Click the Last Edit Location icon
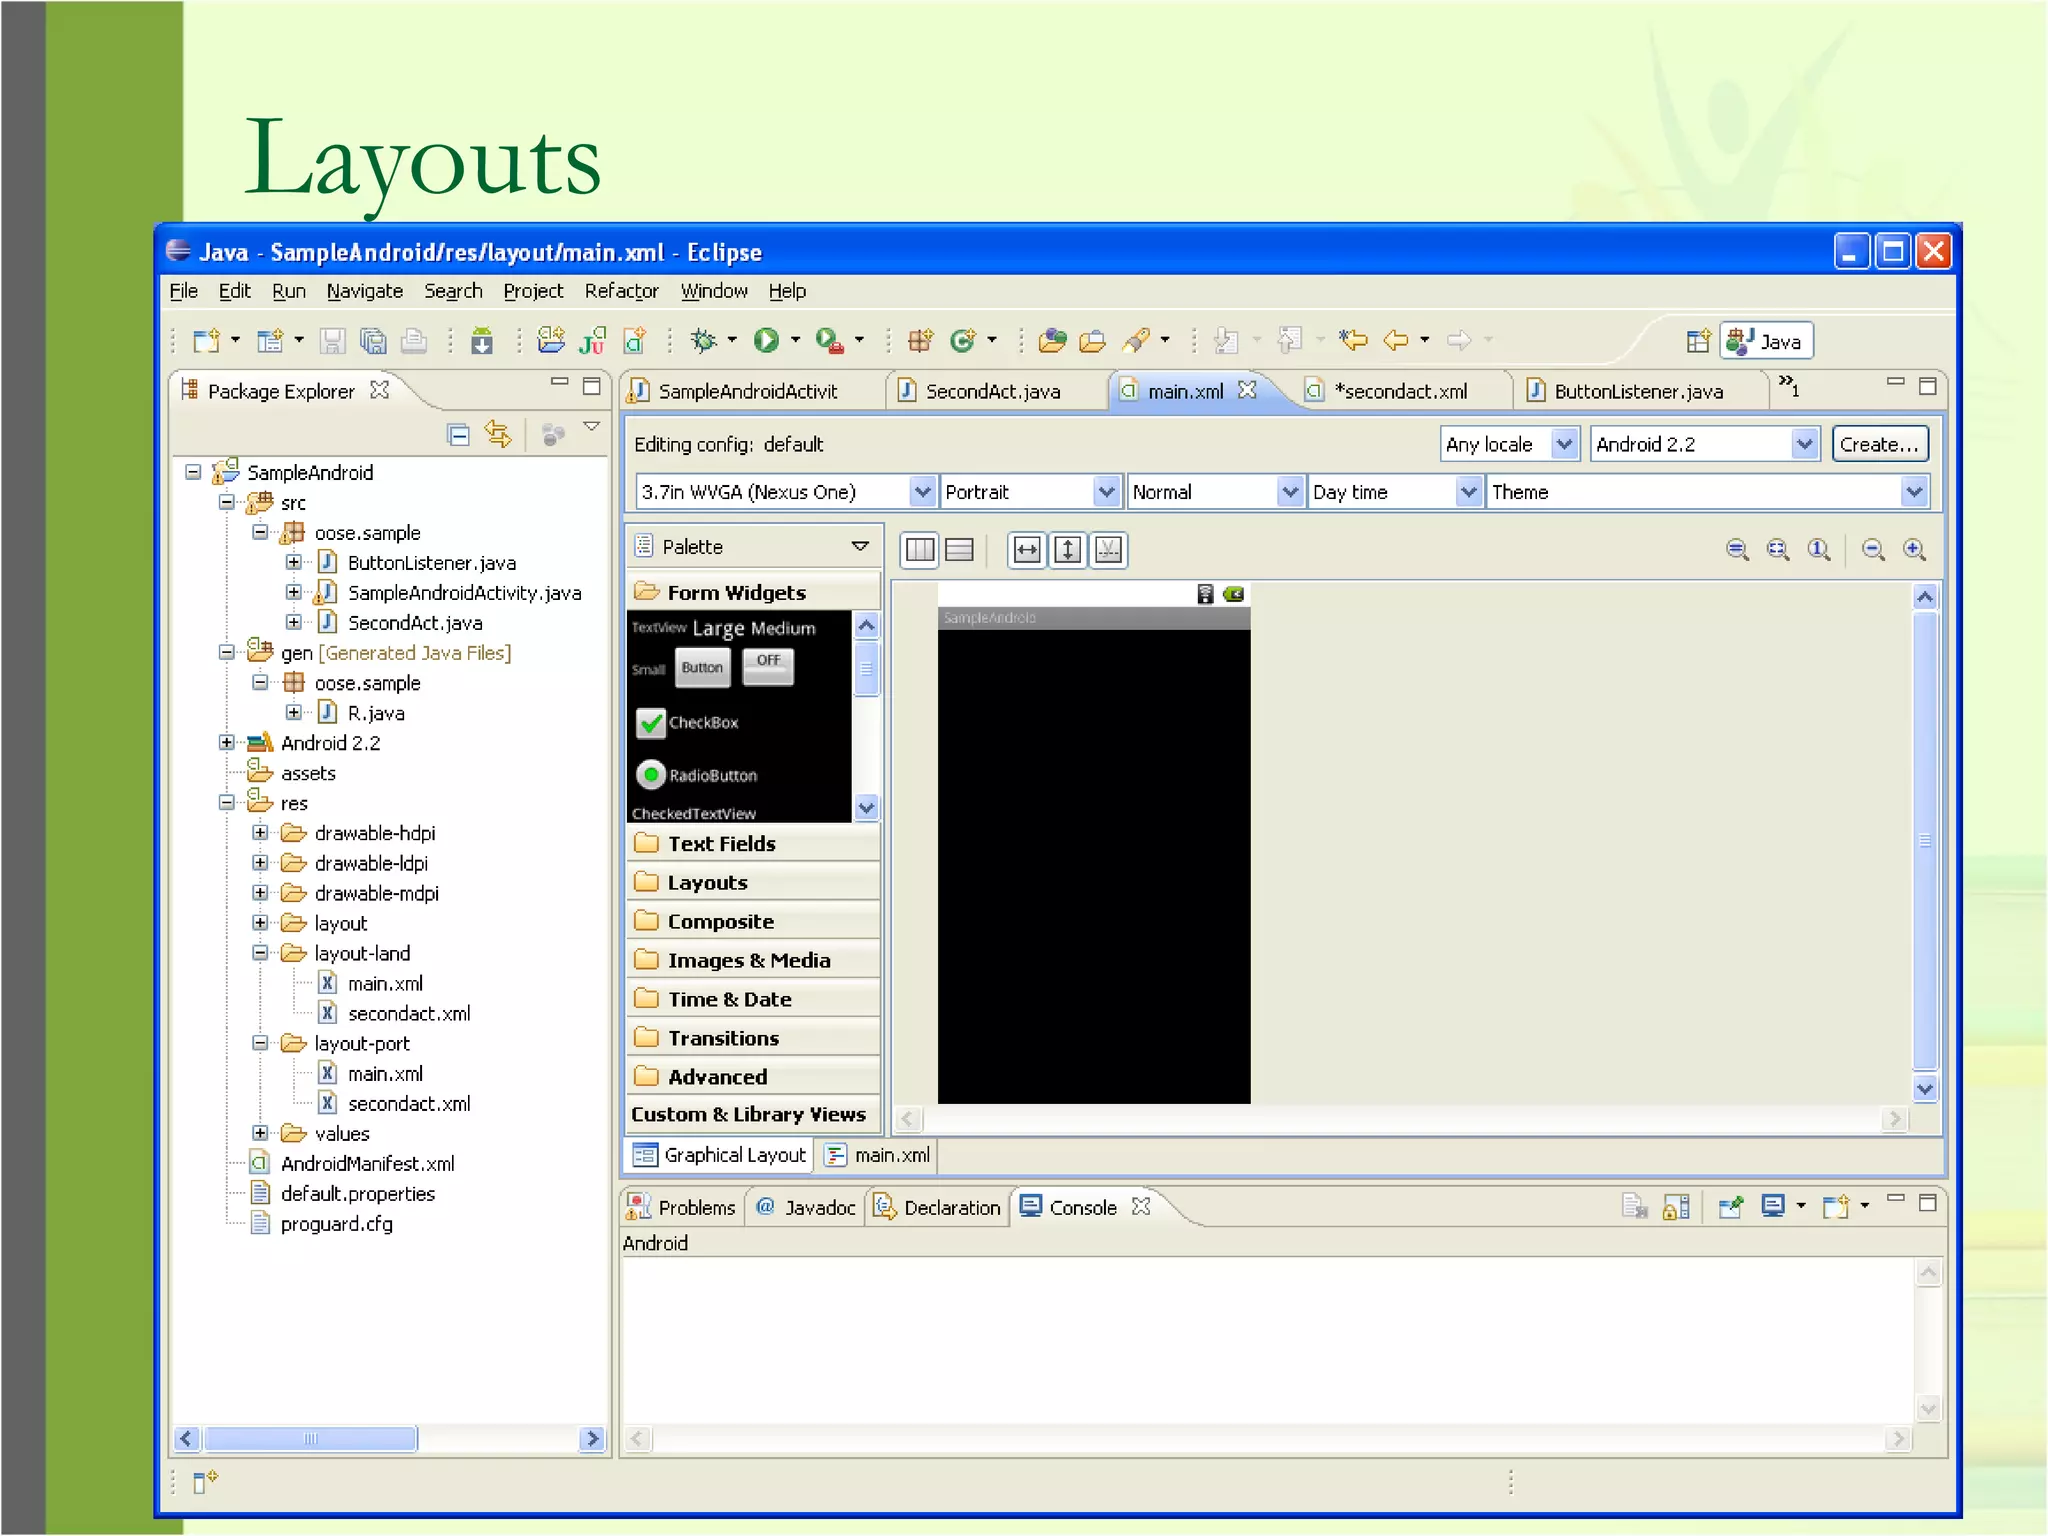The width and height of the screenshot is (2048, 1536). [x=1353, y=341]
